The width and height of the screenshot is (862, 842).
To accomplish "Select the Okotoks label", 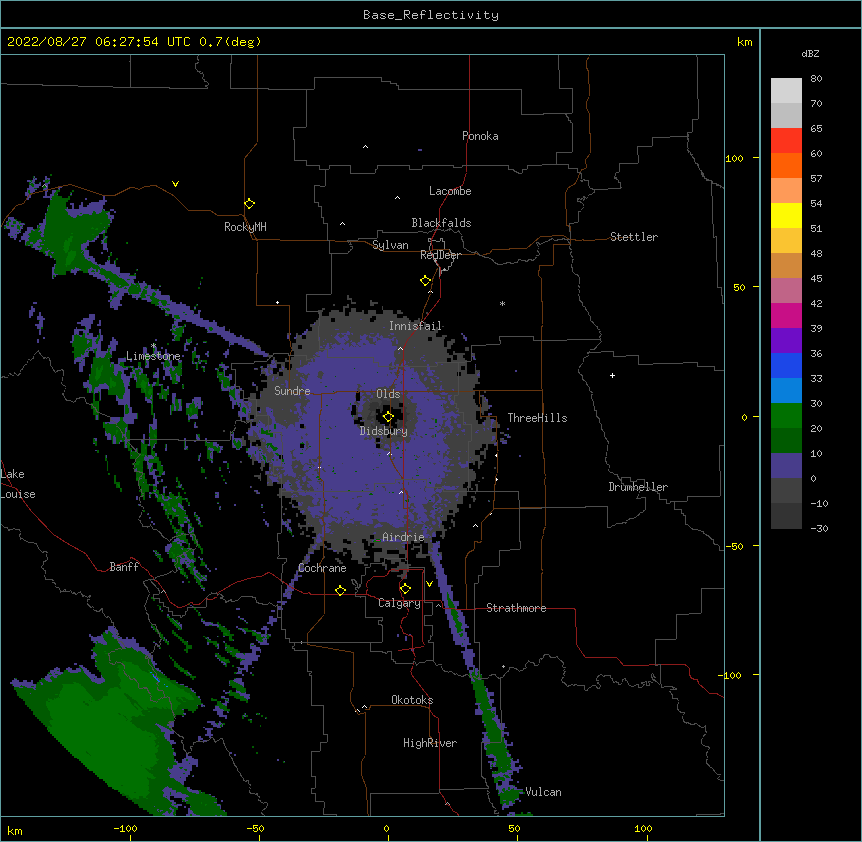I will [x=412, y=700].
